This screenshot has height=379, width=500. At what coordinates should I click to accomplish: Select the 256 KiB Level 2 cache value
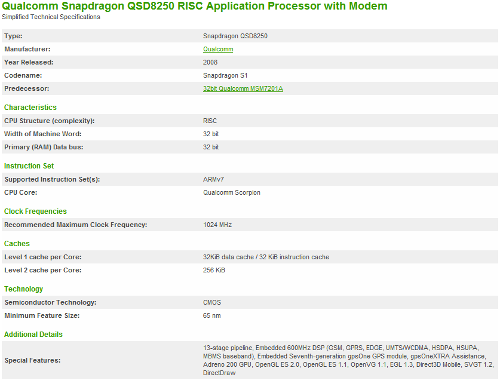coord(214,270)
